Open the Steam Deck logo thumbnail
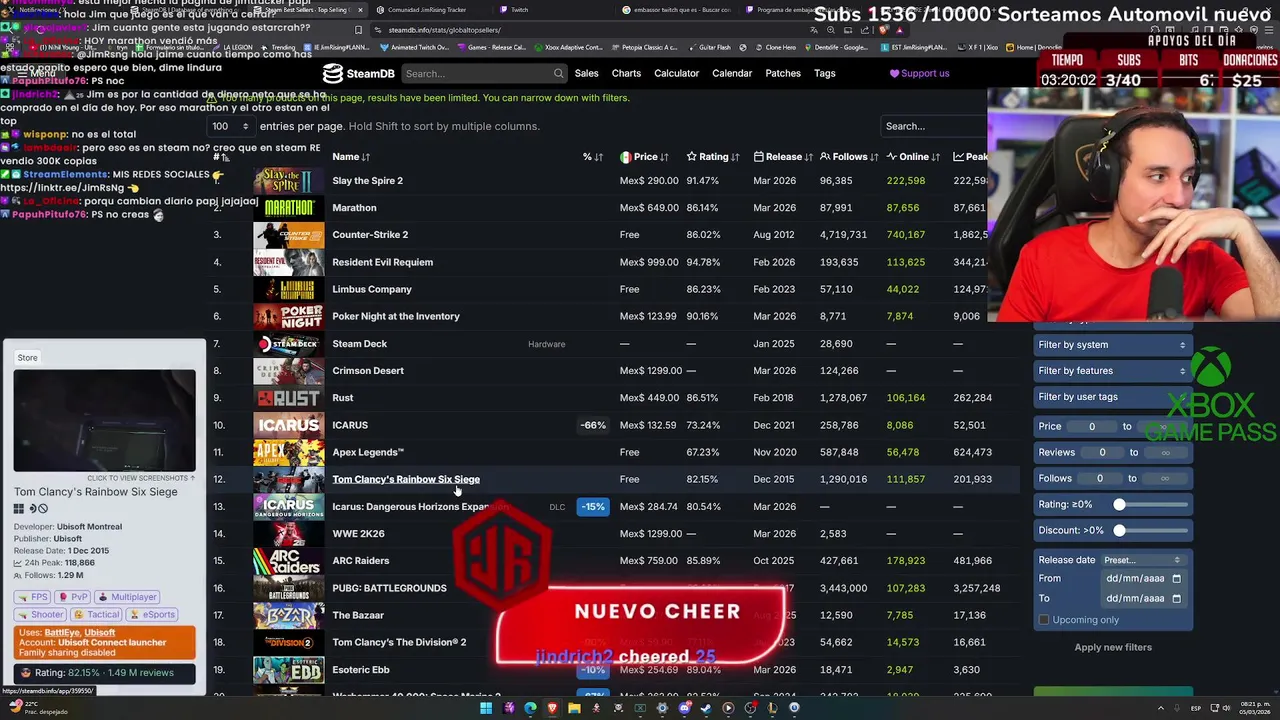1280x720 pixels. click(289, 344)
